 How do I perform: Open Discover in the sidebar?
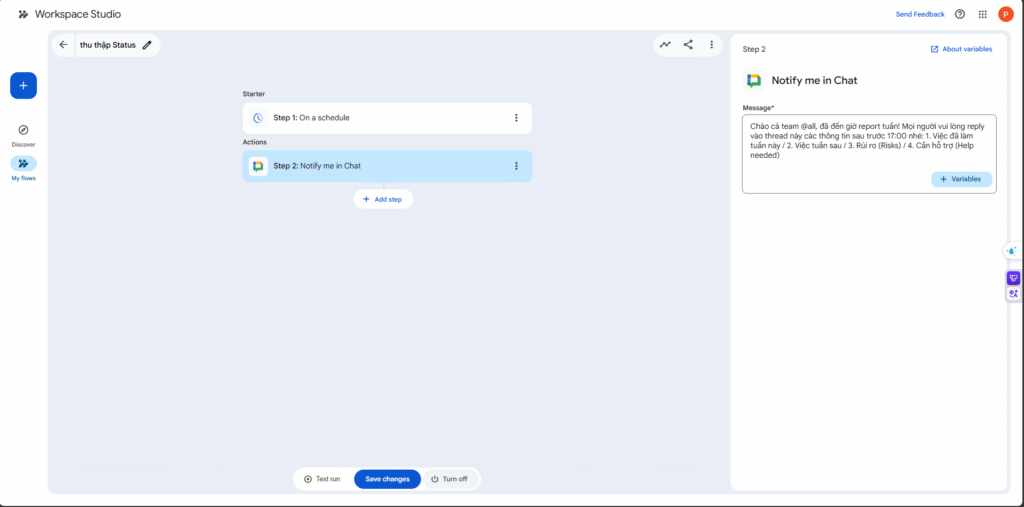(x=23, y=134)
